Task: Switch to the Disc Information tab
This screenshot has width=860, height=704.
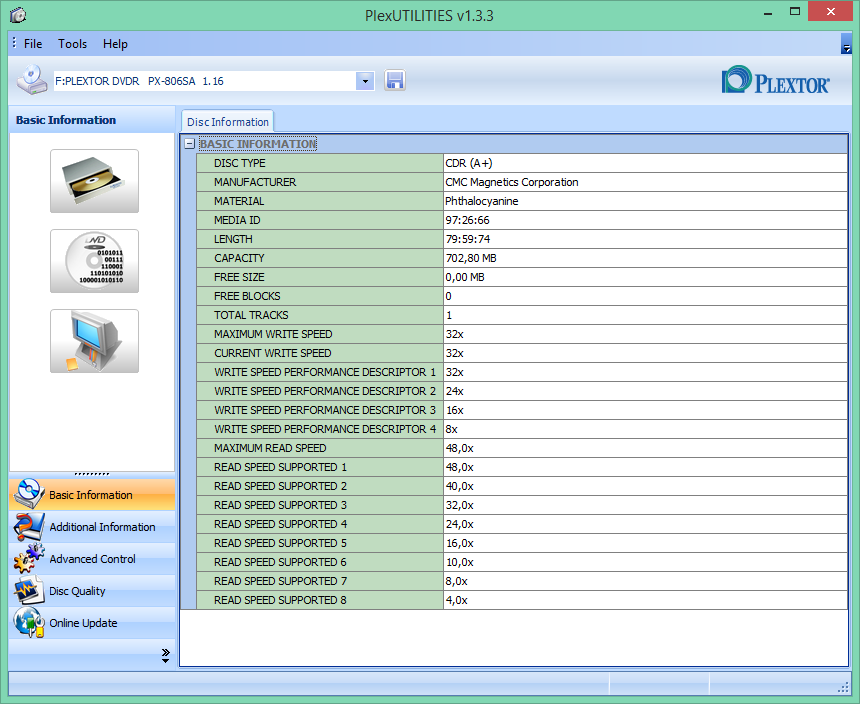Action: pyautogui.click(x=228, y=122)
